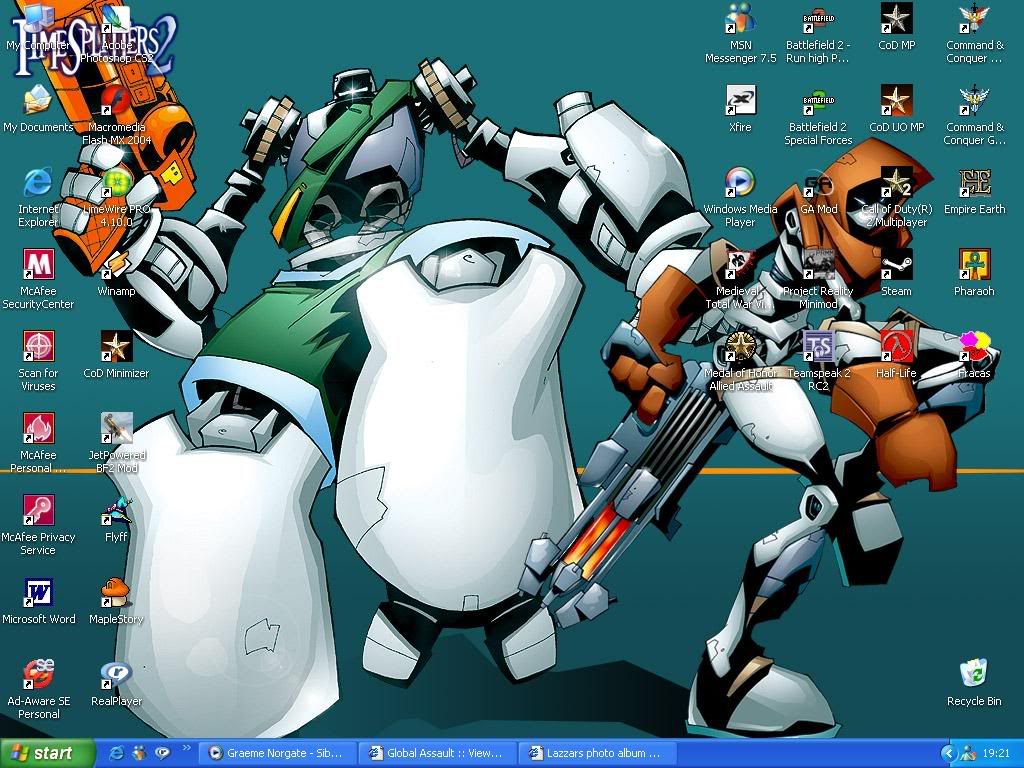This screenshot has width=1024, height=768.
Task: Launch the MapleStory shortcut
Action: pyautogui.click(x=116, y=595)
